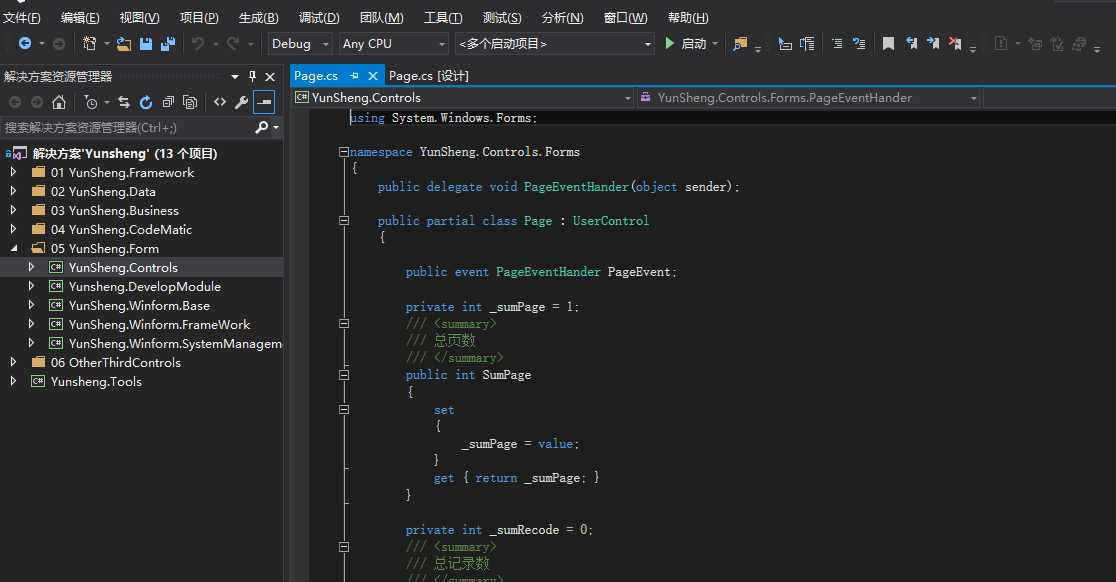Click the search magnifier in Solution Explorer
Screen dimensions: 1116x582
261,127
